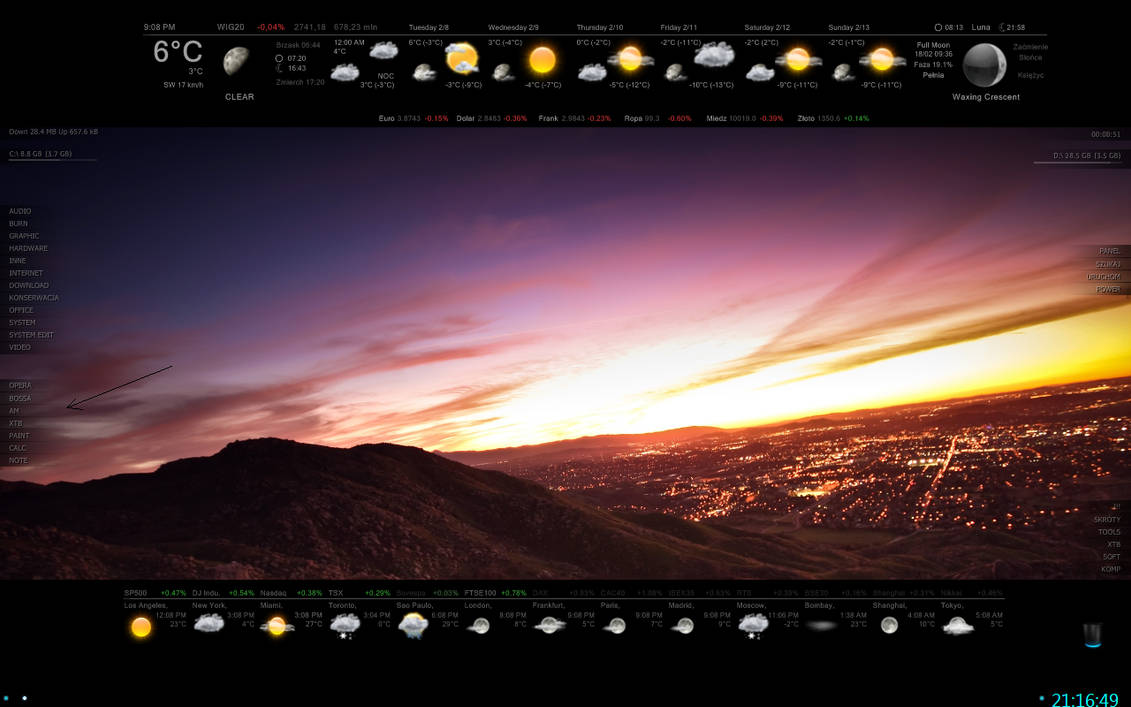Screen dimensions: 1131x707
Task: Click the Moscow snowy weather icon
Action: pyautogui.click(x=753, y=625)
